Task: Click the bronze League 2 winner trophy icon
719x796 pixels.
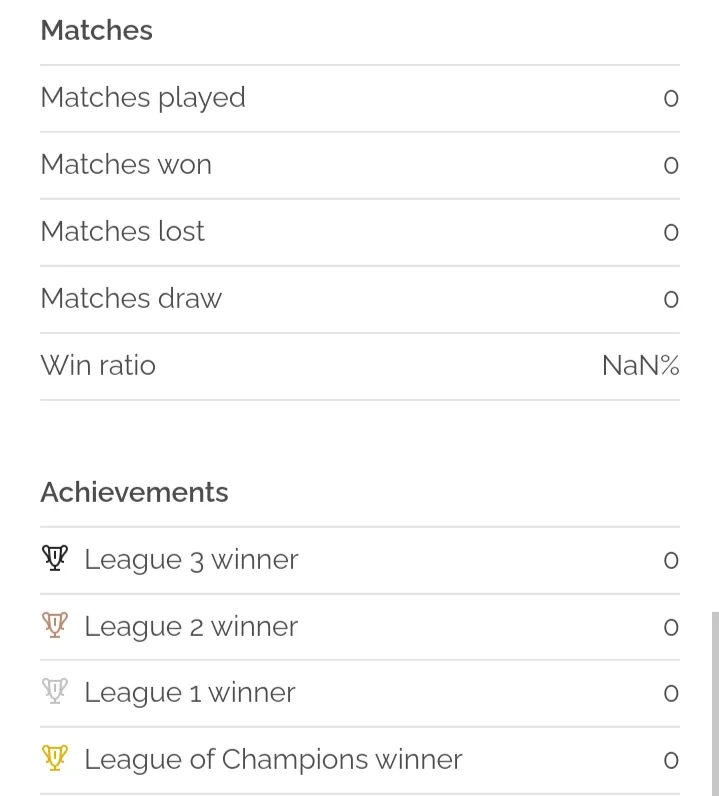Action: pos(55,625)
